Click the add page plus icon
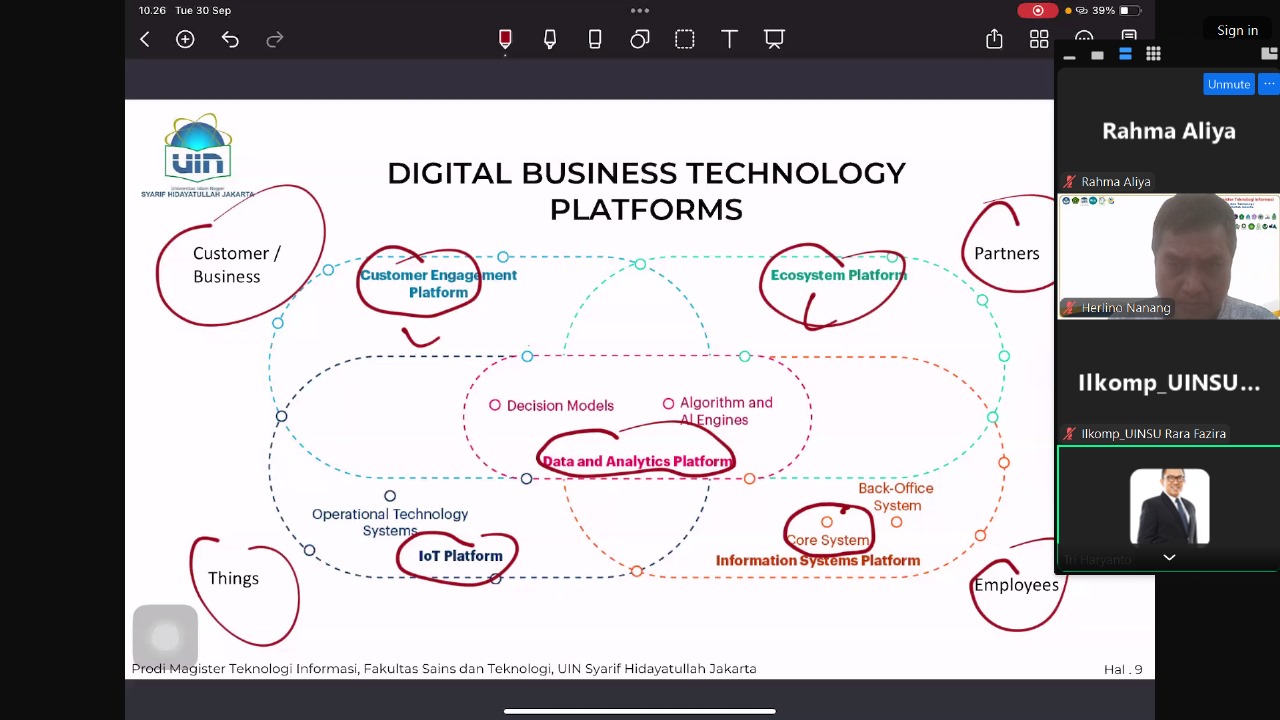 tap(185, 39)
